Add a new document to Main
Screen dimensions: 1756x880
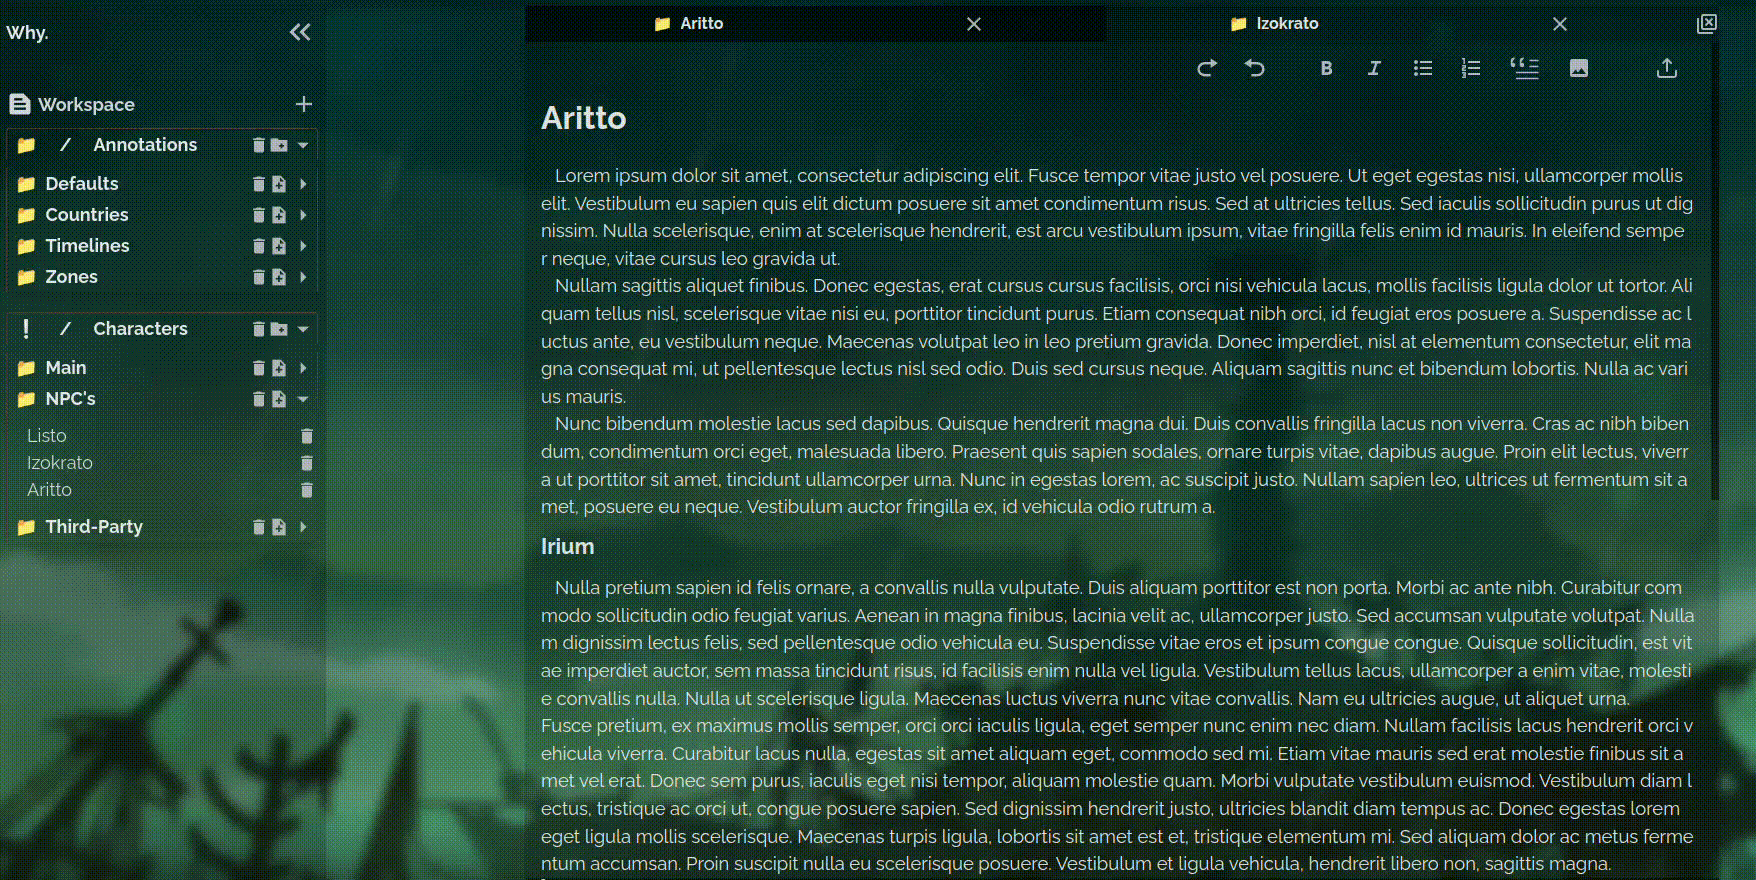[279, 368]
